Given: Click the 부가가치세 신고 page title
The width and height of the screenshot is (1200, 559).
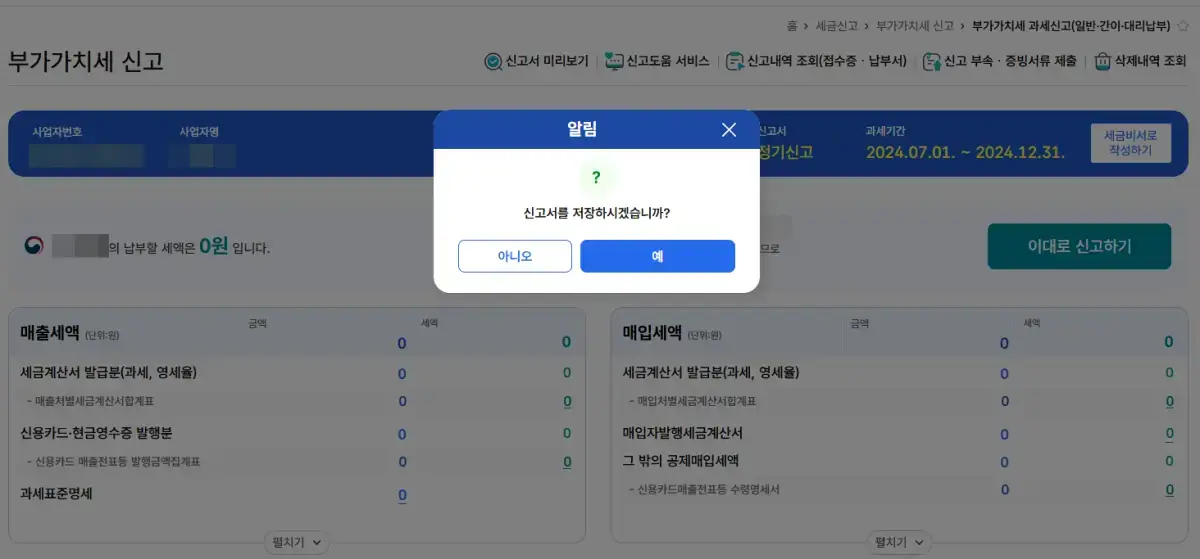Looking at the screenshot, I should click(85, 62).
